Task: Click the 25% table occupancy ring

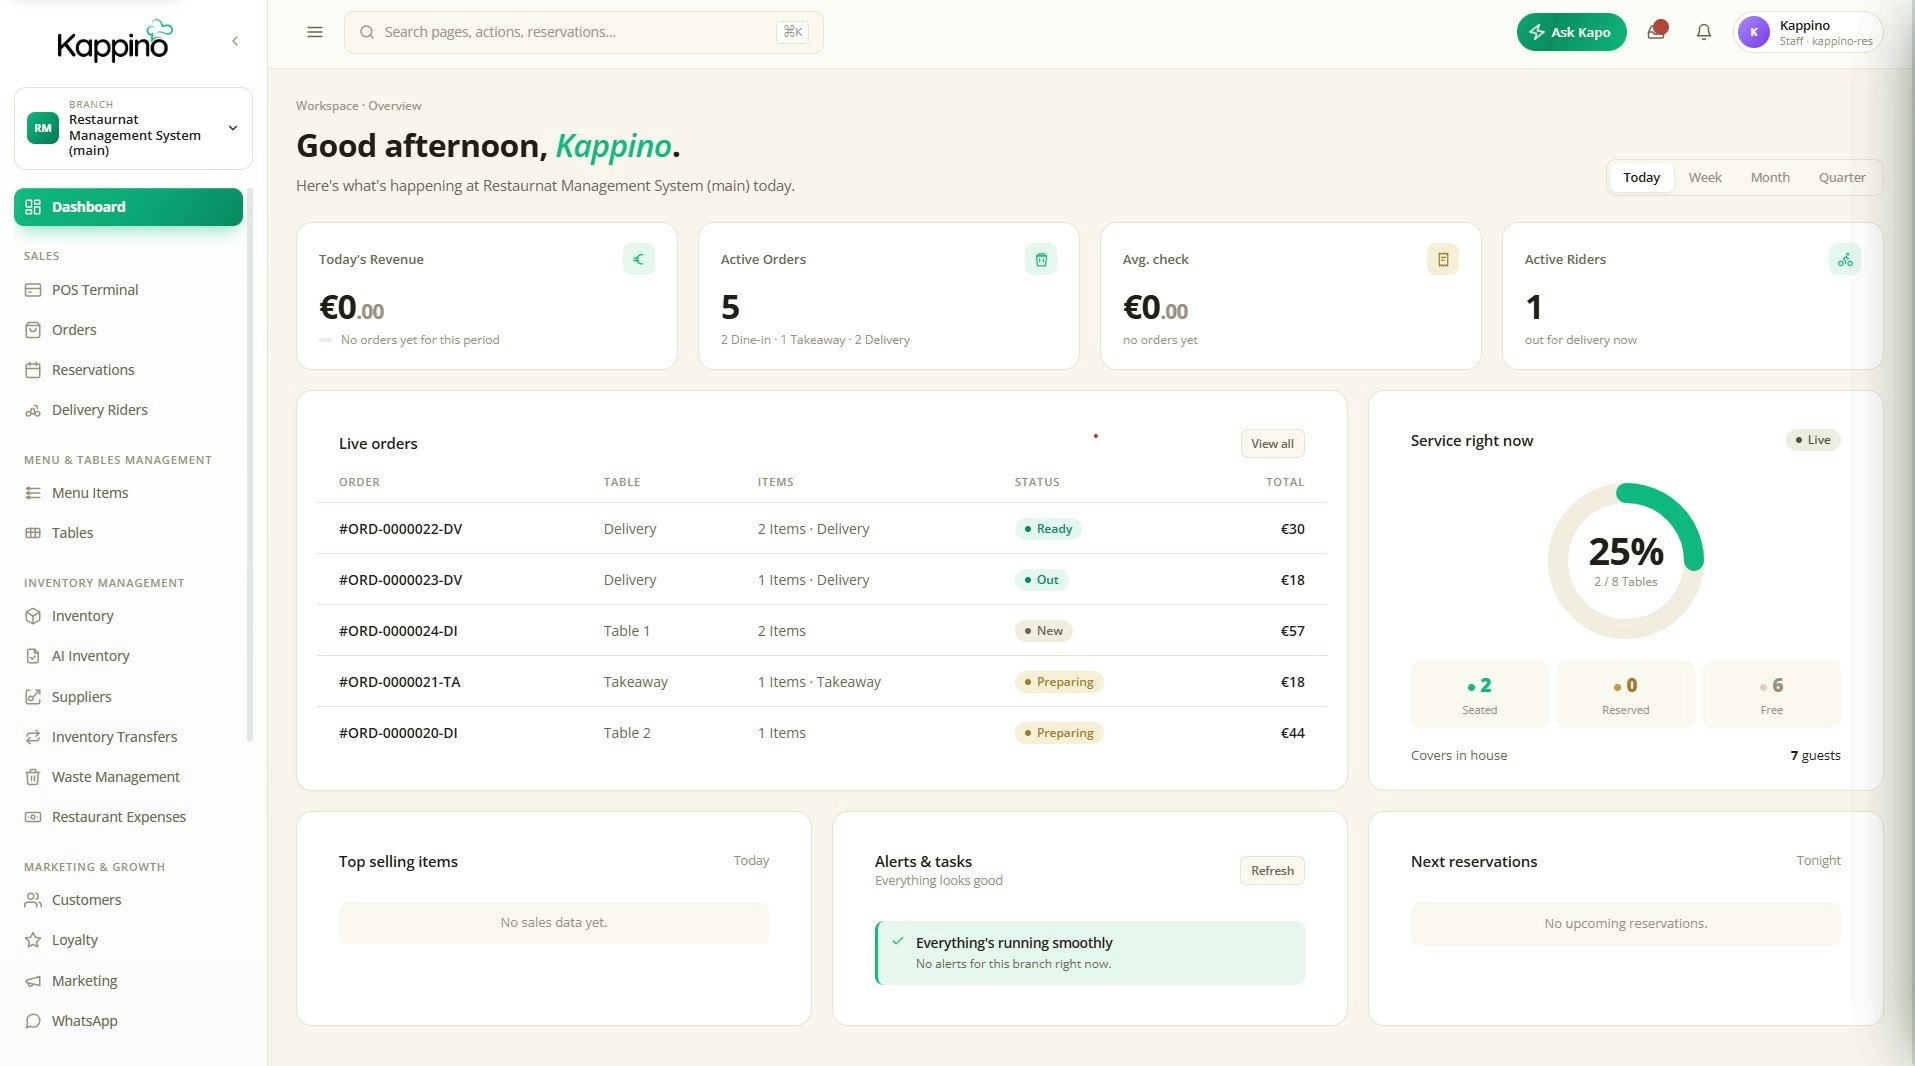Action: click(x=1626, y=561)
